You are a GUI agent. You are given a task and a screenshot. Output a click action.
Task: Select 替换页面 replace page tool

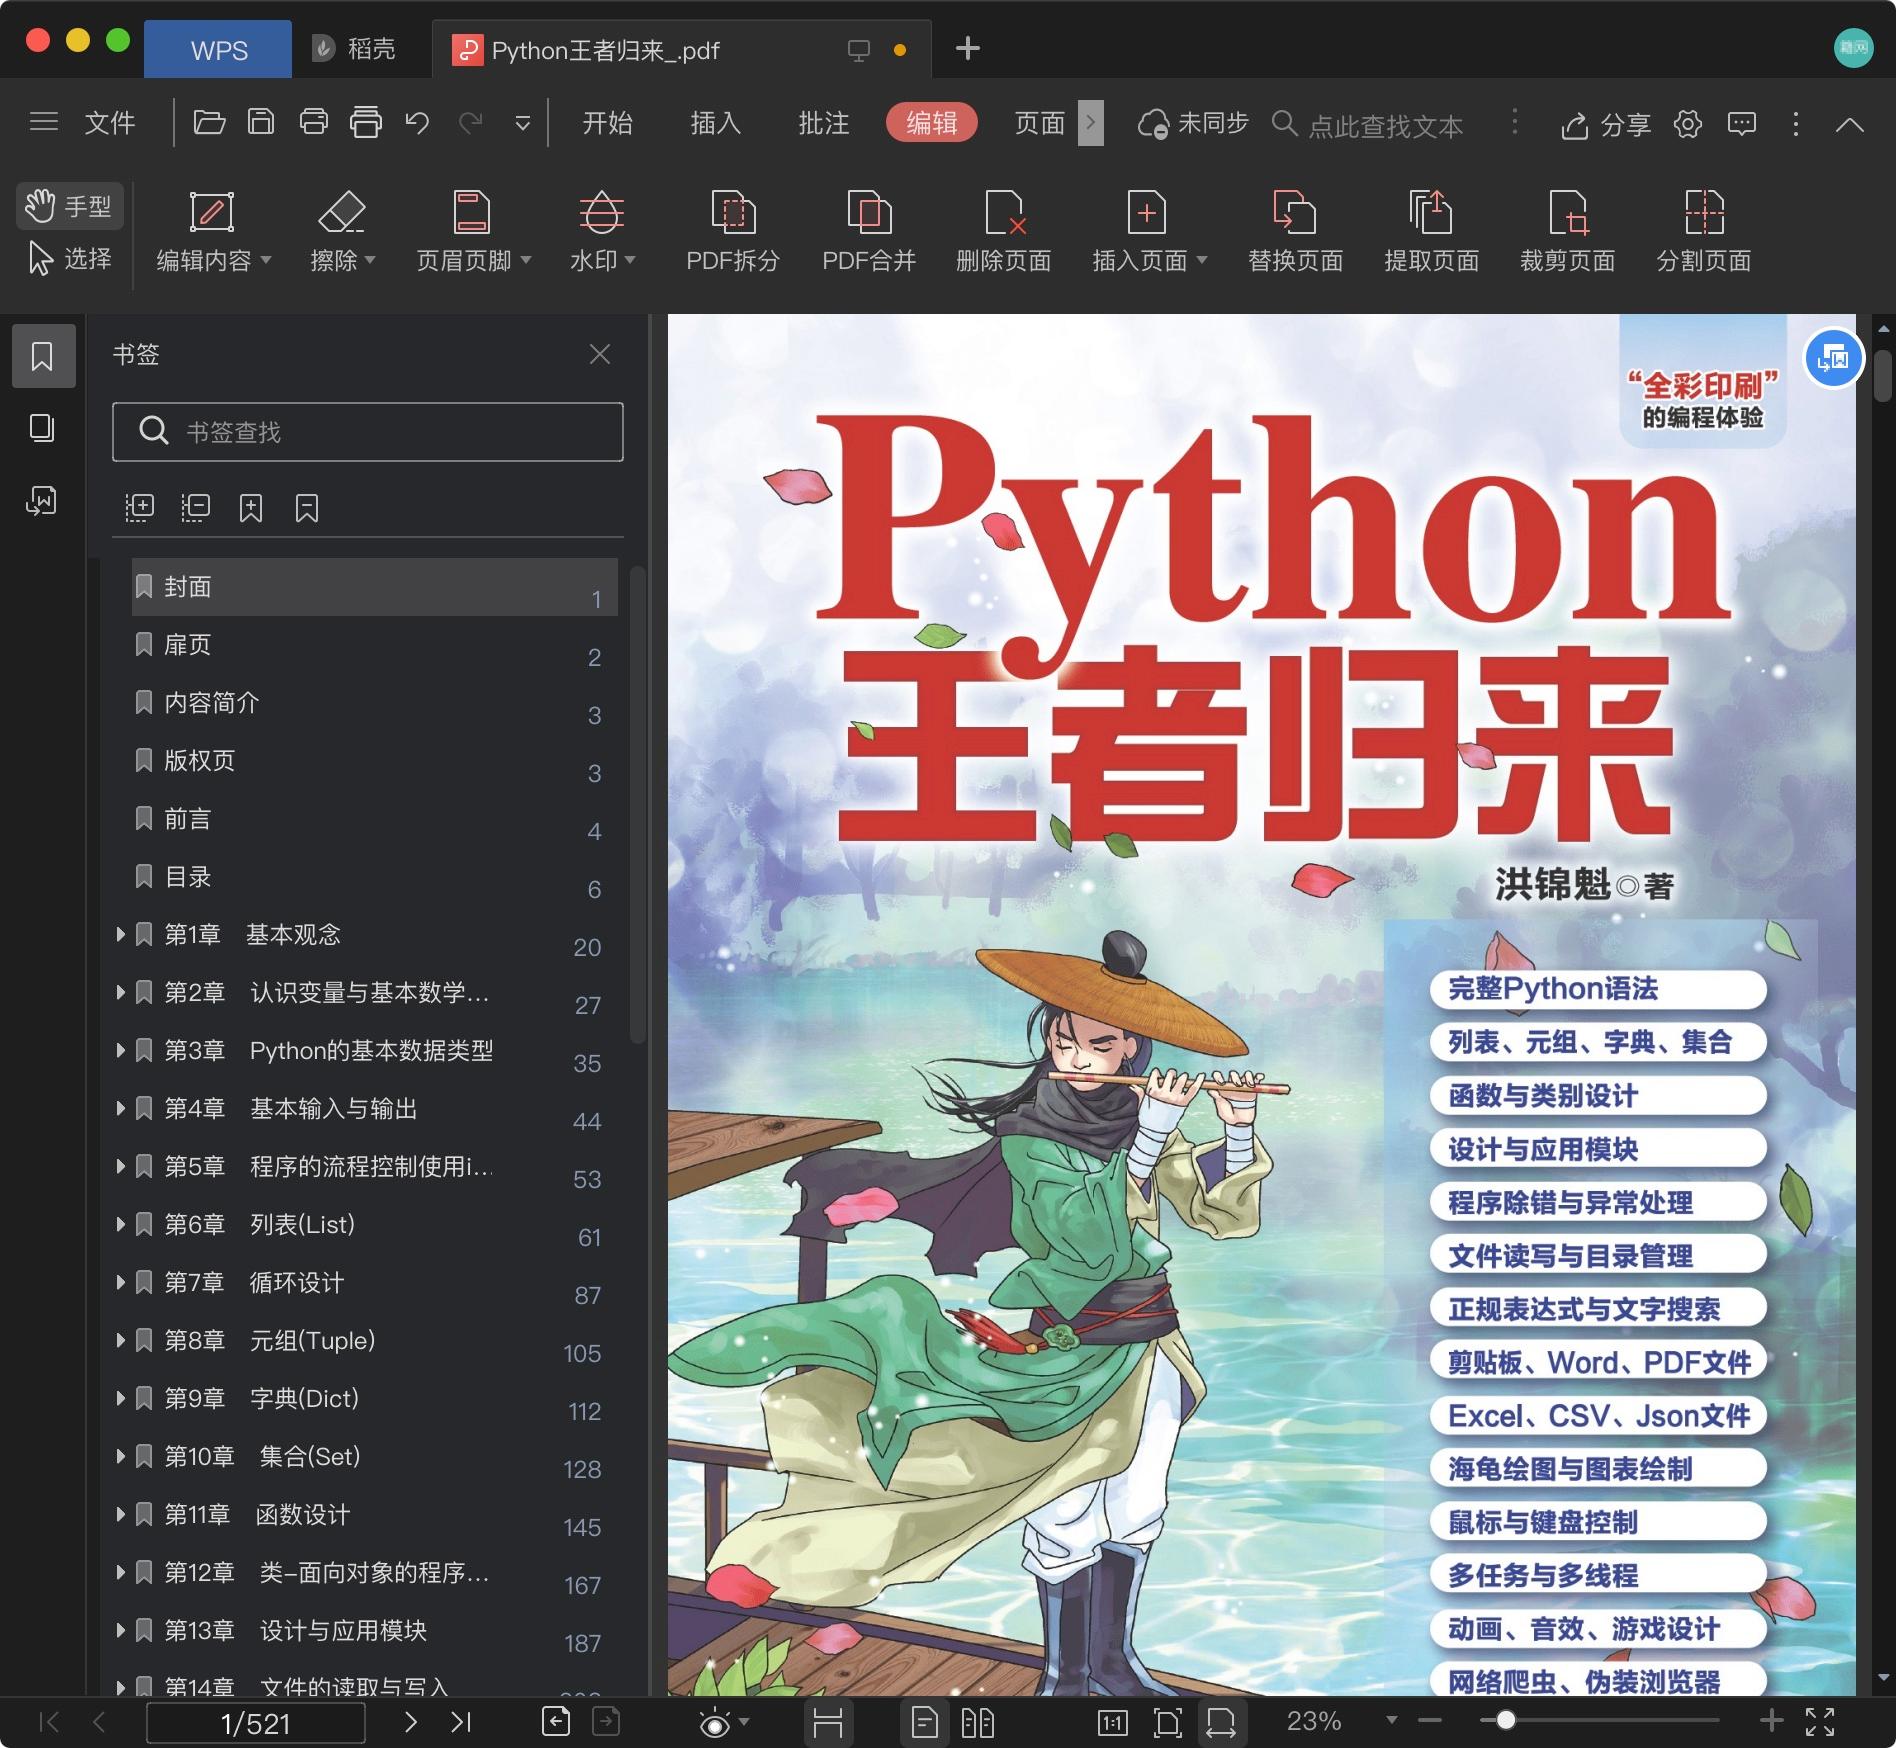pos(1295,232)
